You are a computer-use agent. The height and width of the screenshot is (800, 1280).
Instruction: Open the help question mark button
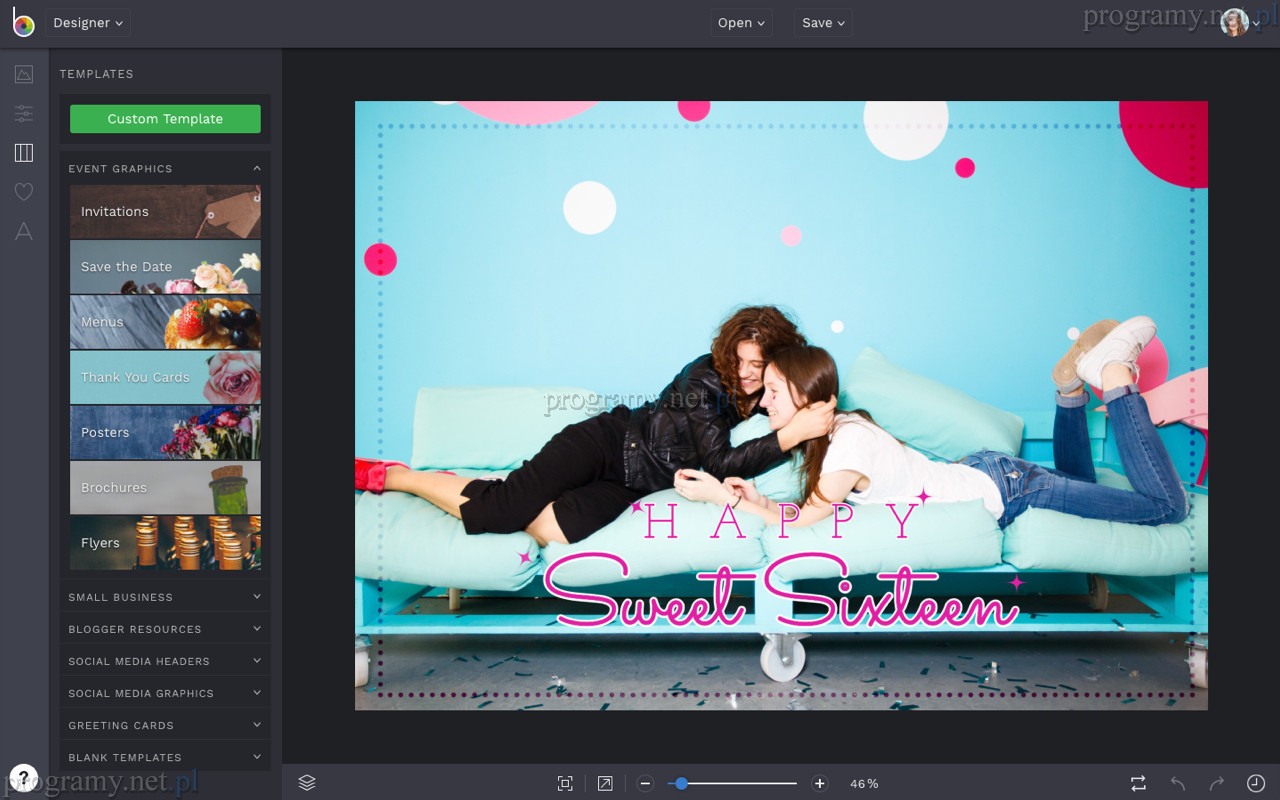[23, 778]
